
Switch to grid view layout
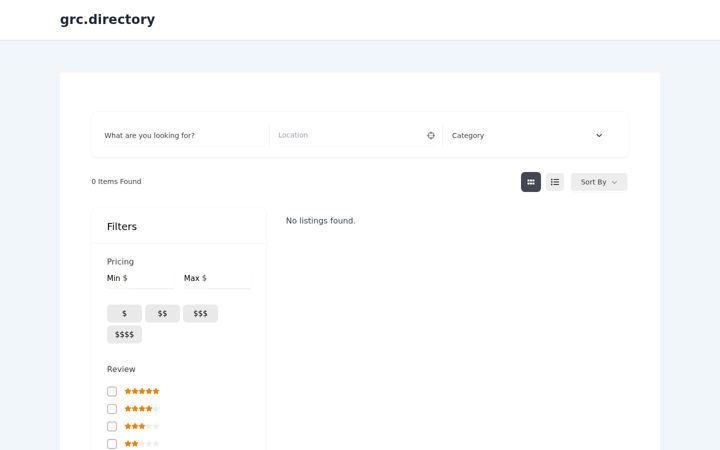(x=531, y=182)
